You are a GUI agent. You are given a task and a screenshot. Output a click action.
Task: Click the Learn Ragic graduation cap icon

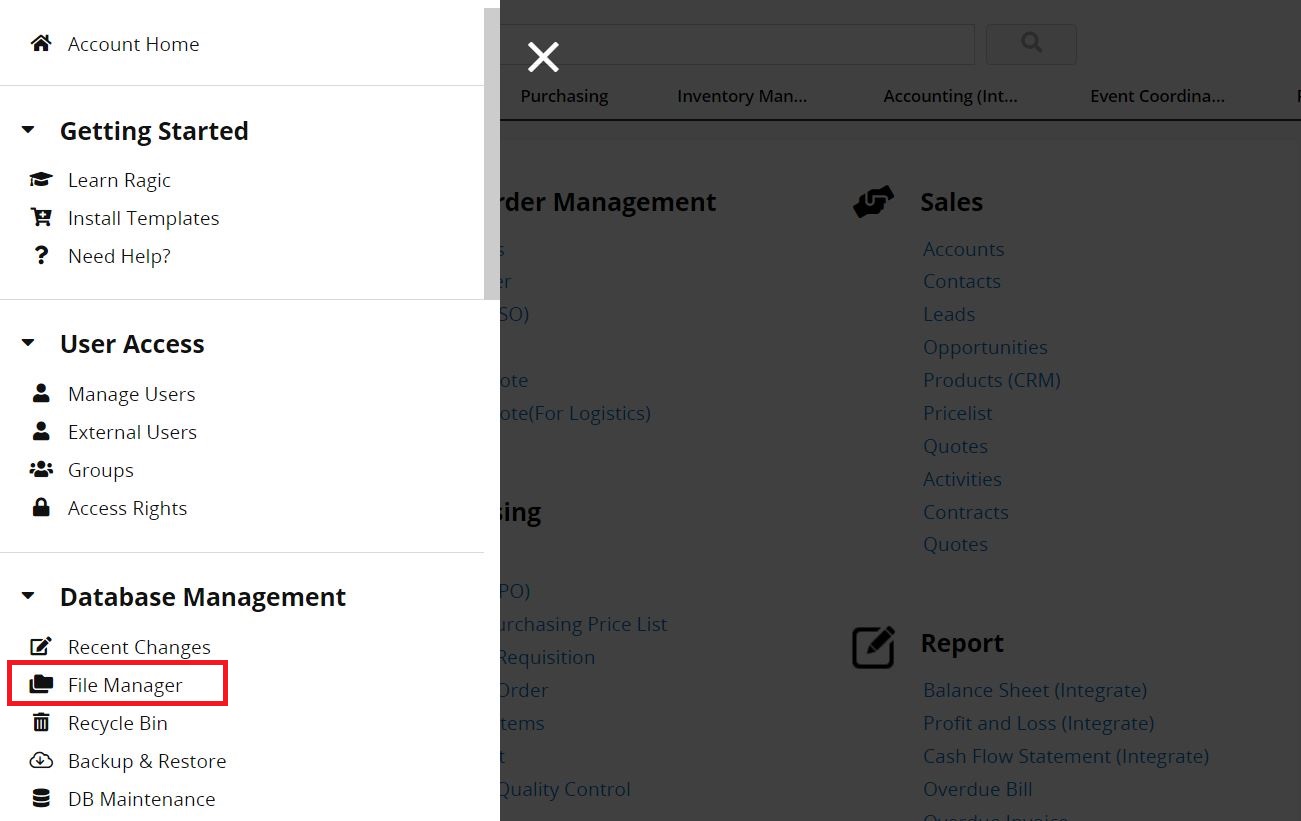41,180
